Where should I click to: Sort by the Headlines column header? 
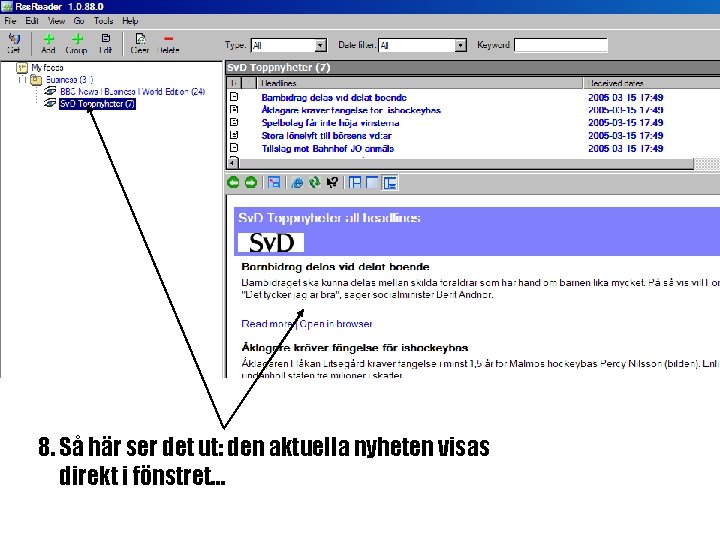(419, 83)
